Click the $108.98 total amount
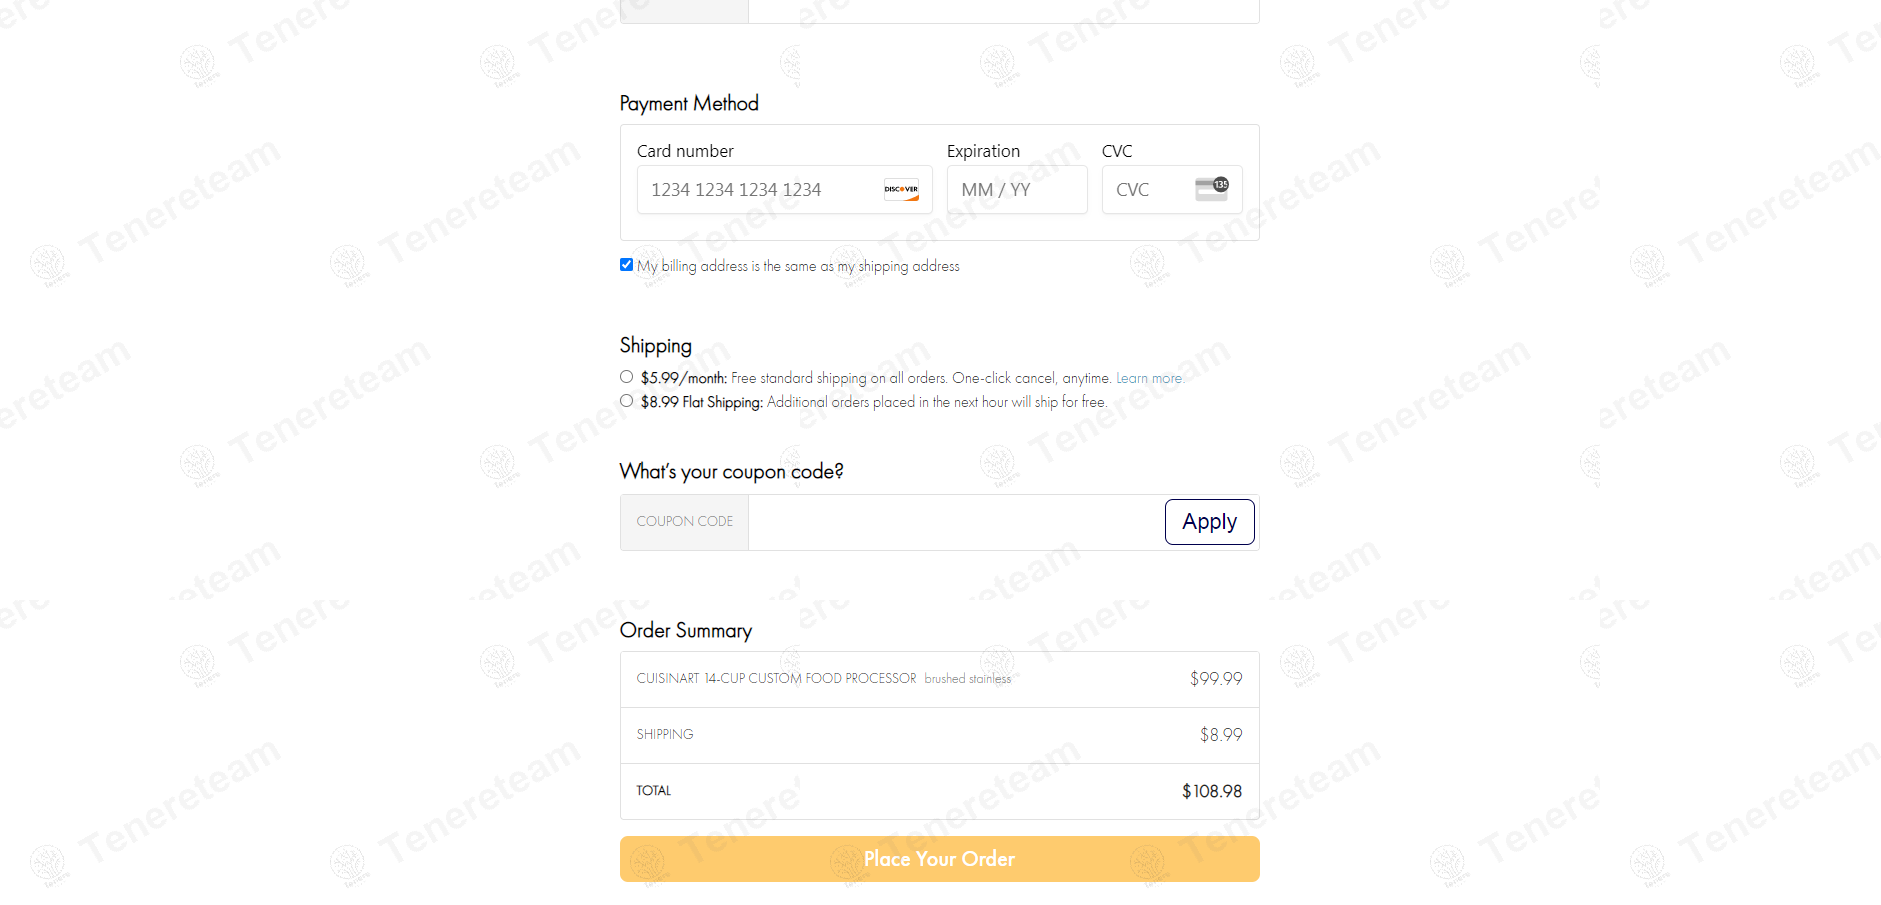Viewport: 1881px width, 905px height. point(1211,791)
